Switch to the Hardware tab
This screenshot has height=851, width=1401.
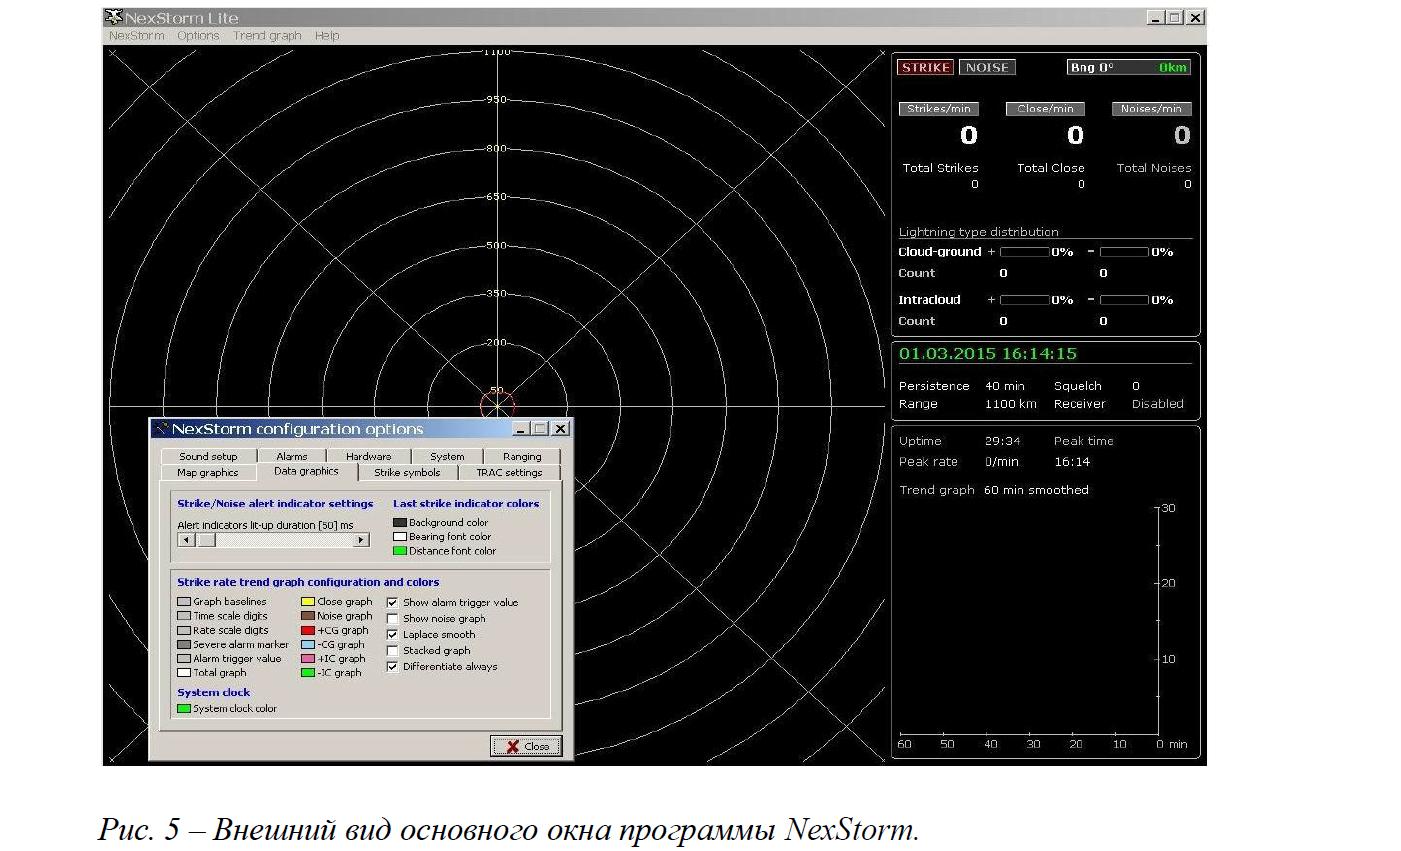[368, 456]
